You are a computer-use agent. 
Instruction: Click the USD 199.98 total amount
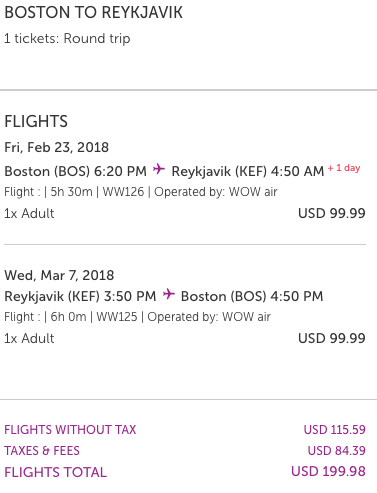pos(328,471)
